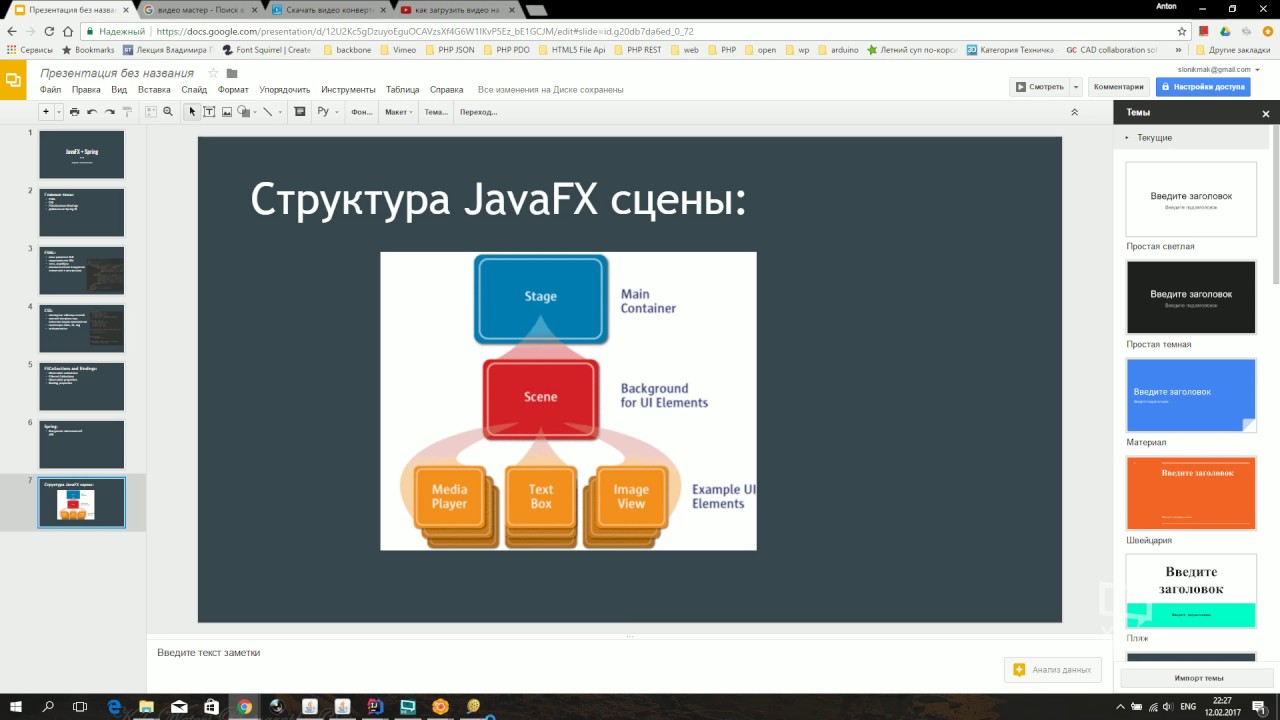Open the 'Макет' layout dropdown

coord(399,112)
